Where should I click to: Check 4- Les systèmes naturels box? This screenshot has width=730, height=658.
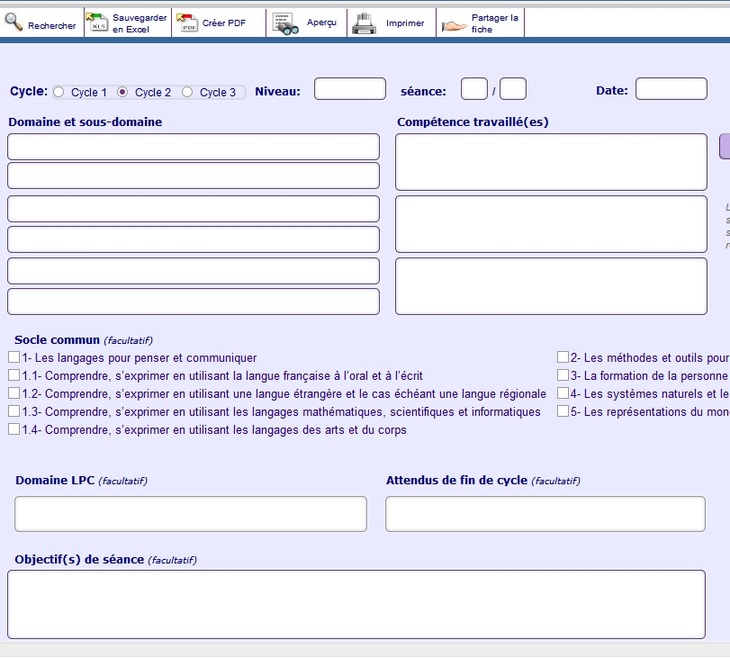coord(563,393)
